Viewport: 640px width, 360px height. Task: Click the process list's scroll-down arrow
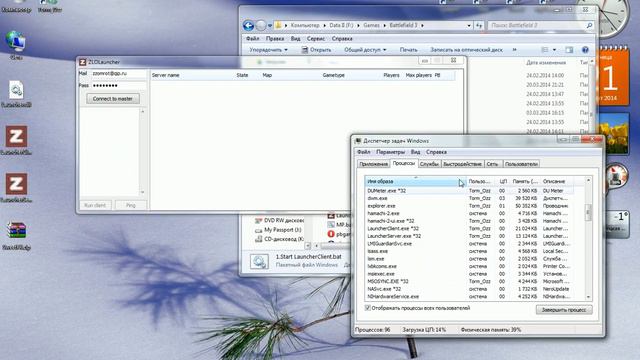(x=588, y=297)
